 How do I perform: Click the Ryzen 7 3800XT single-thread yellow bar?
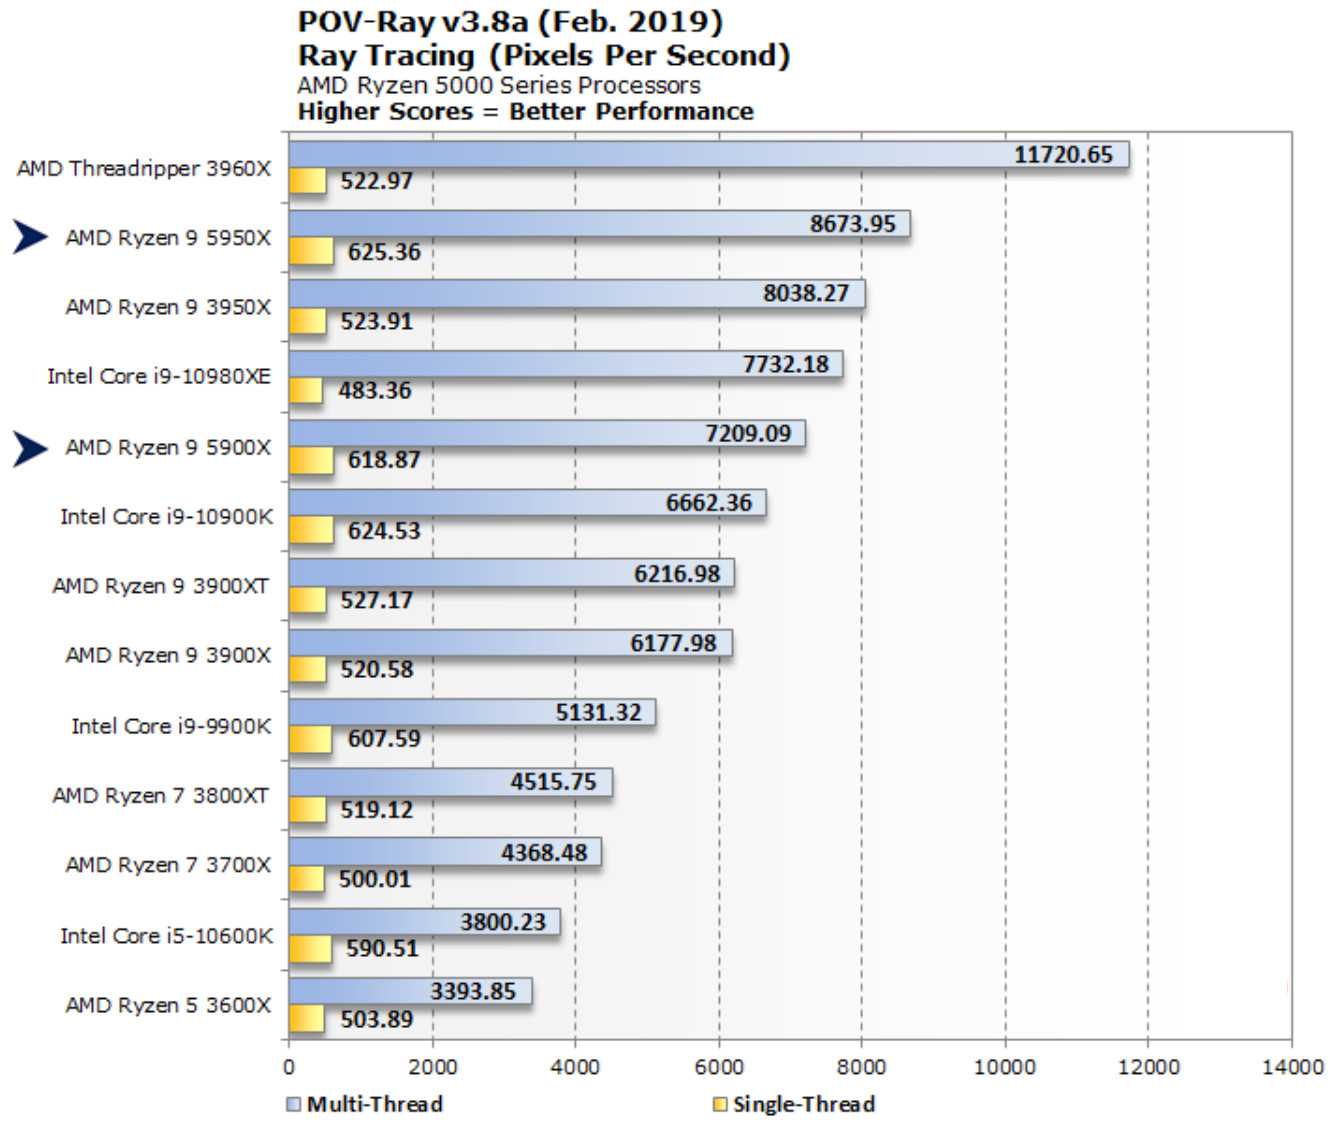coord(308,809)
